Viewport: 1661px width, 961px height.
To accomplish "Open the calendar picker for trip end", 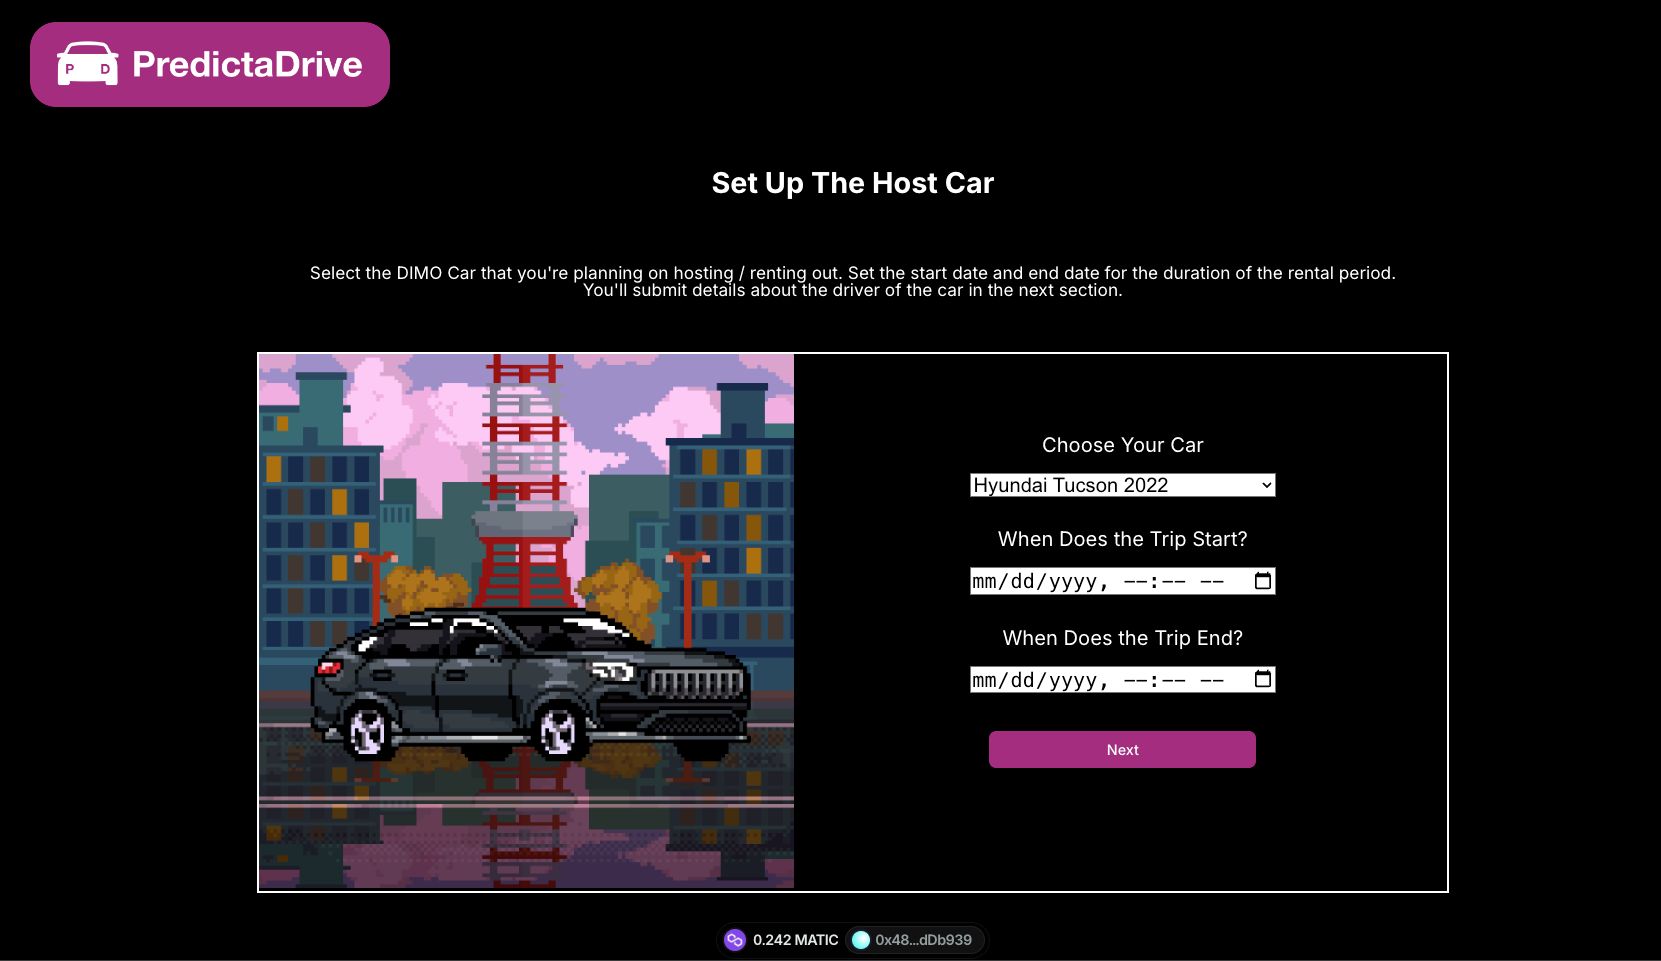I will tap(1263, 680).
